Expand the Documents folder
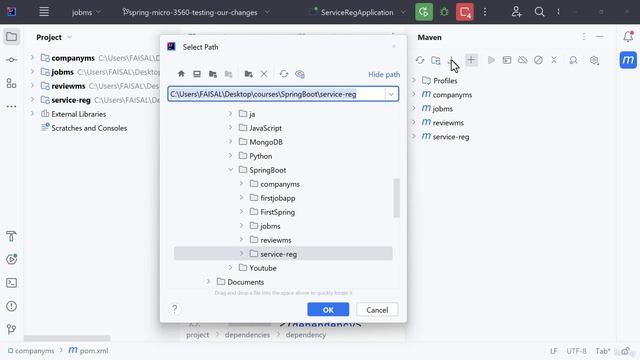Viewport: 640px width, 360px height. [x=208, y=282]
